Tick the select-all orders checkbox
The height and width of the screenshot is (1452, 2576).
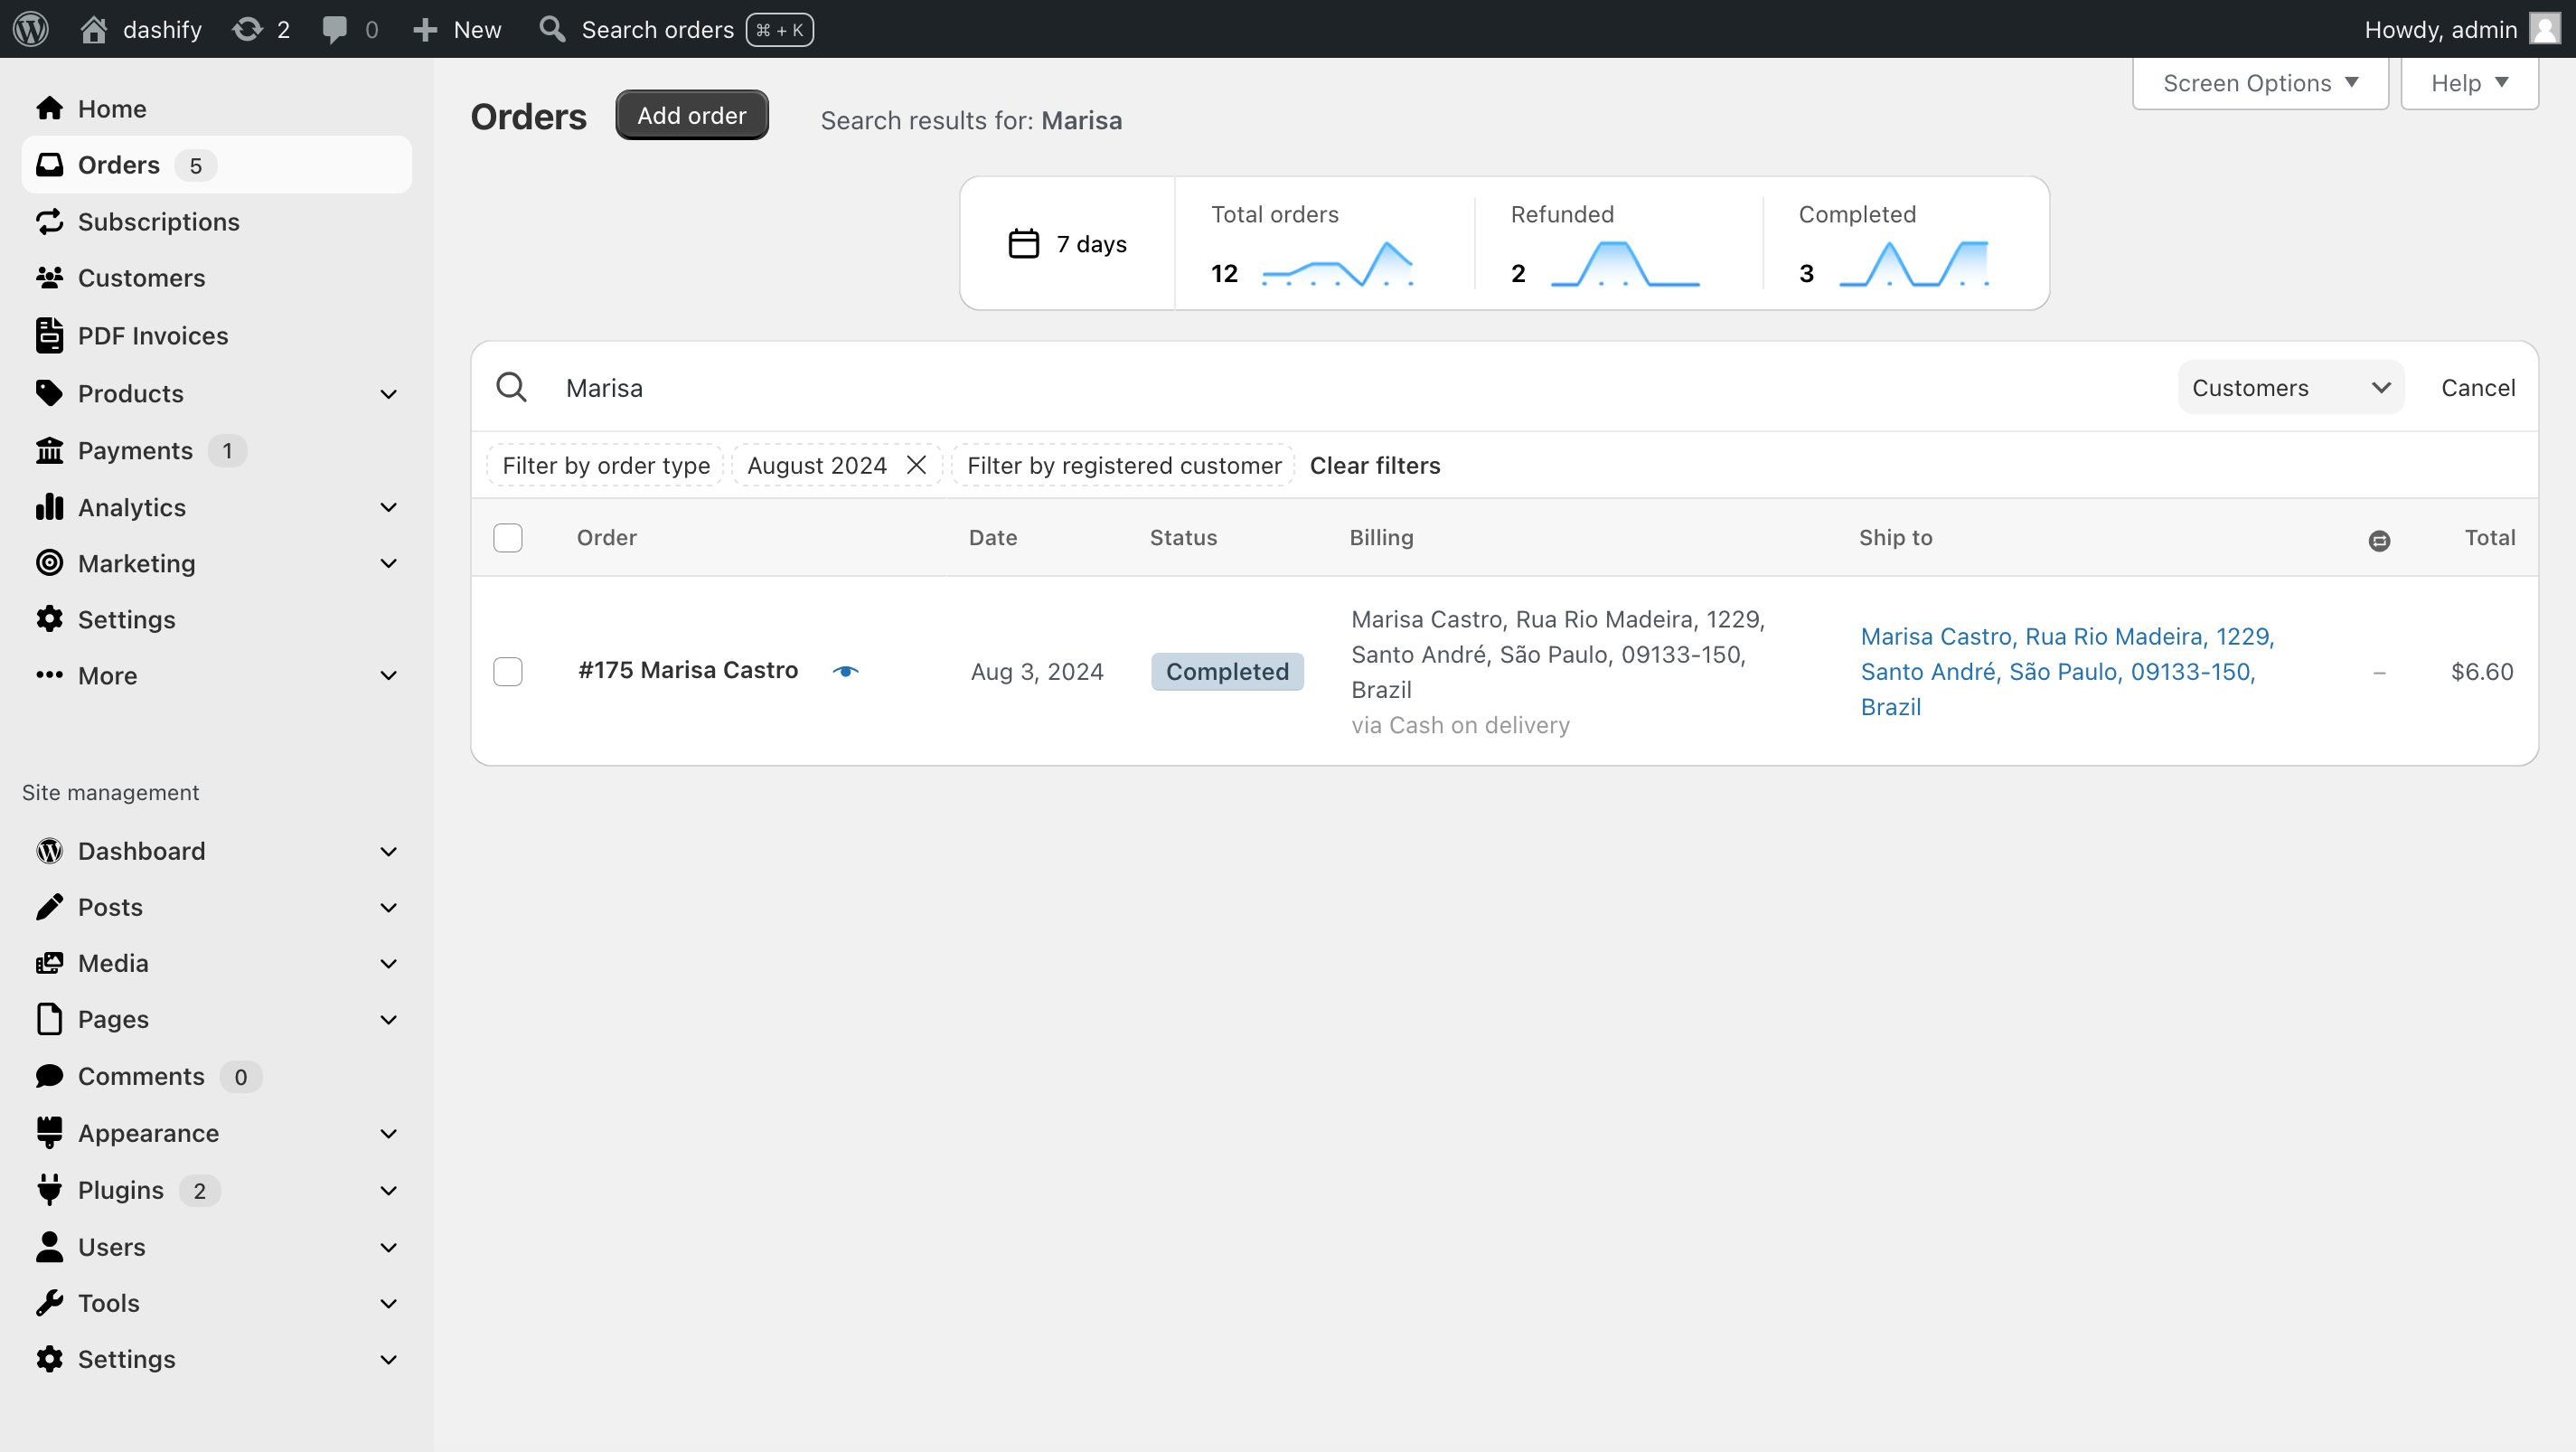(508, 538)
